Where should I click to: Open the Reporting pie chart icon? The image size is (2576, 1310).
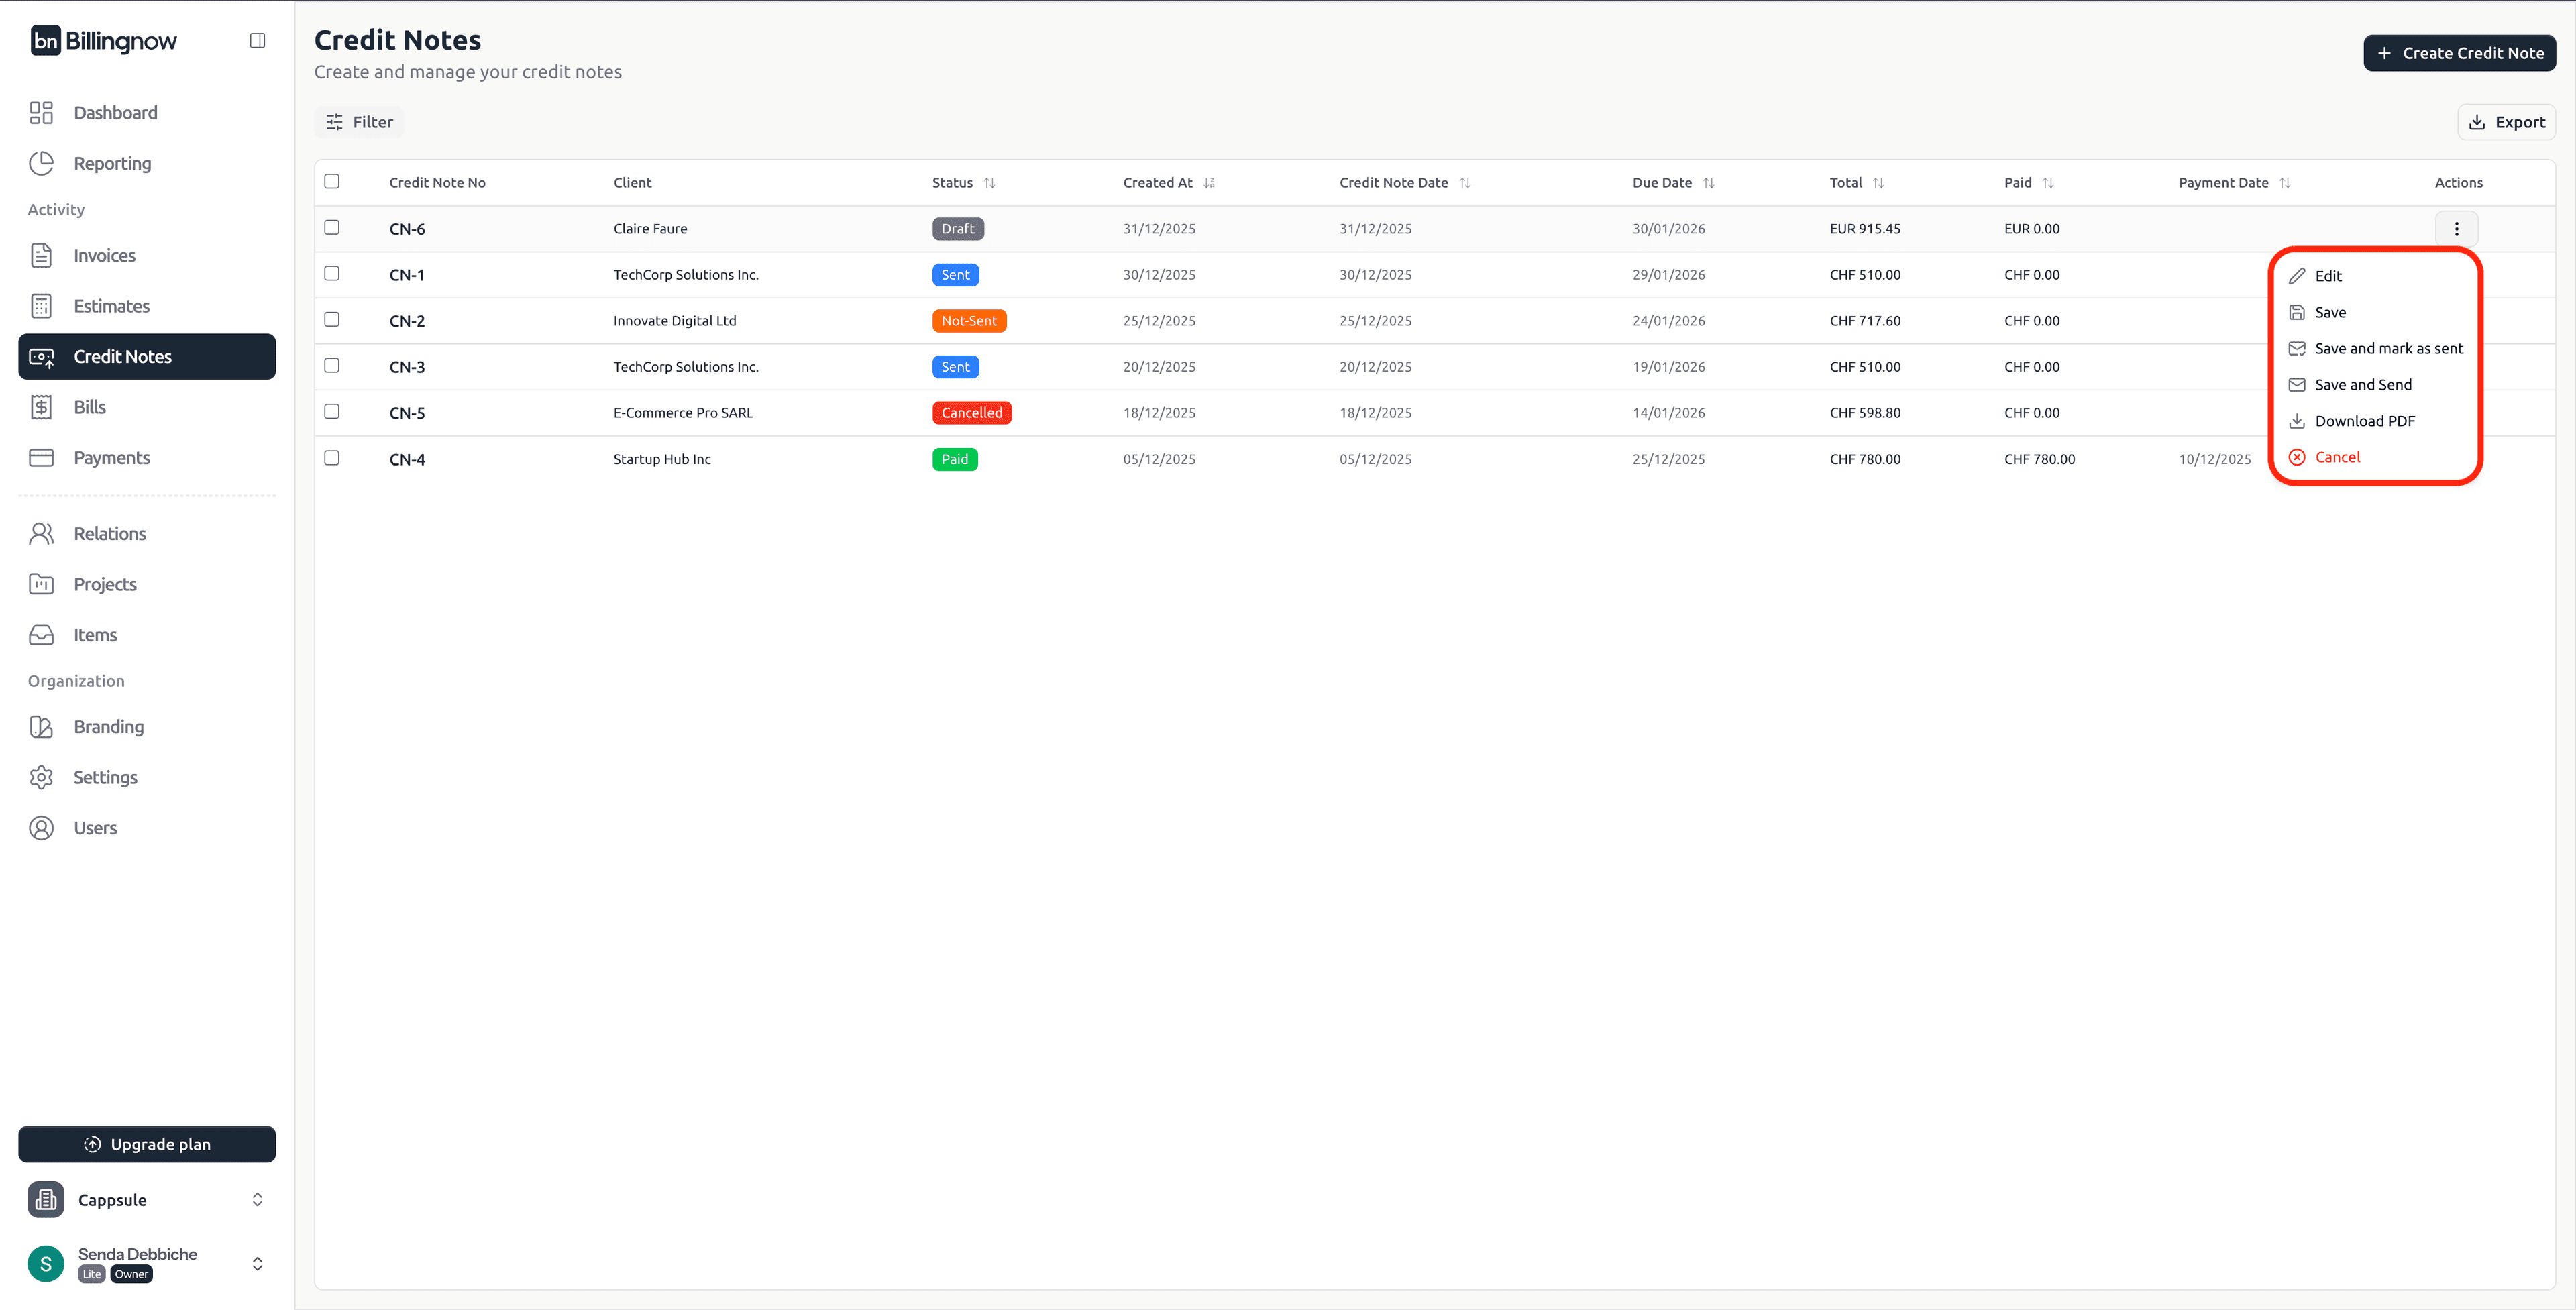pos(41,163)
